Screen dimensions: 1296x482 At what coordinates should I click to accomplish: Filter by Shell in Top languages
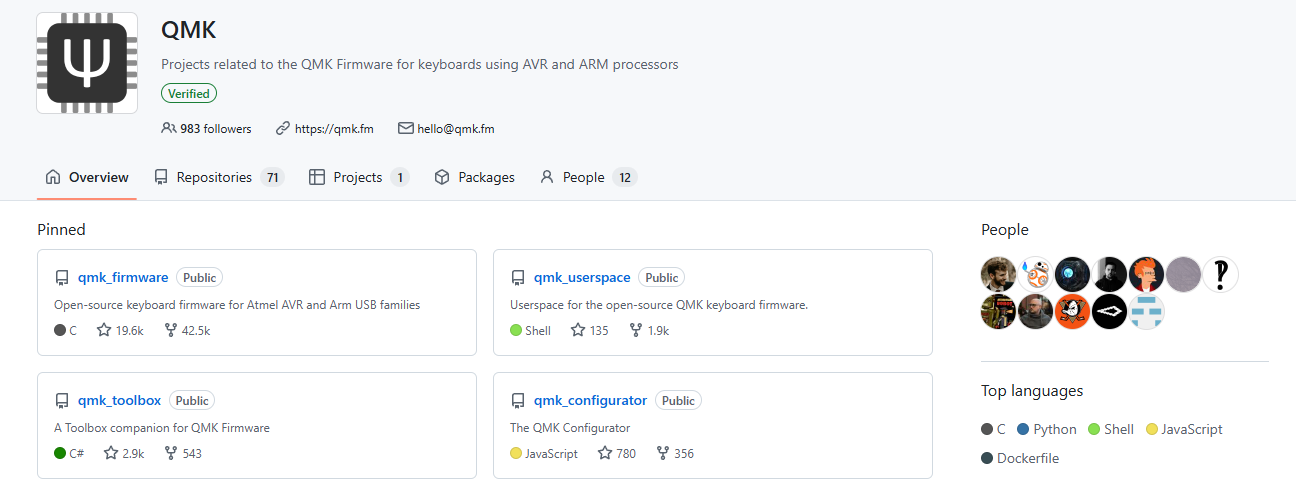click(1111, 429)
